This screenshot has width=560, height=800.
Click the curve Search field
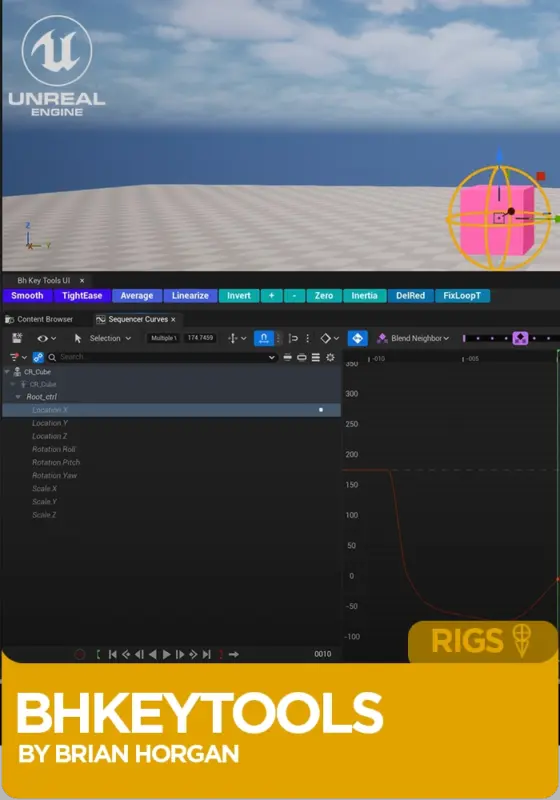163,357
